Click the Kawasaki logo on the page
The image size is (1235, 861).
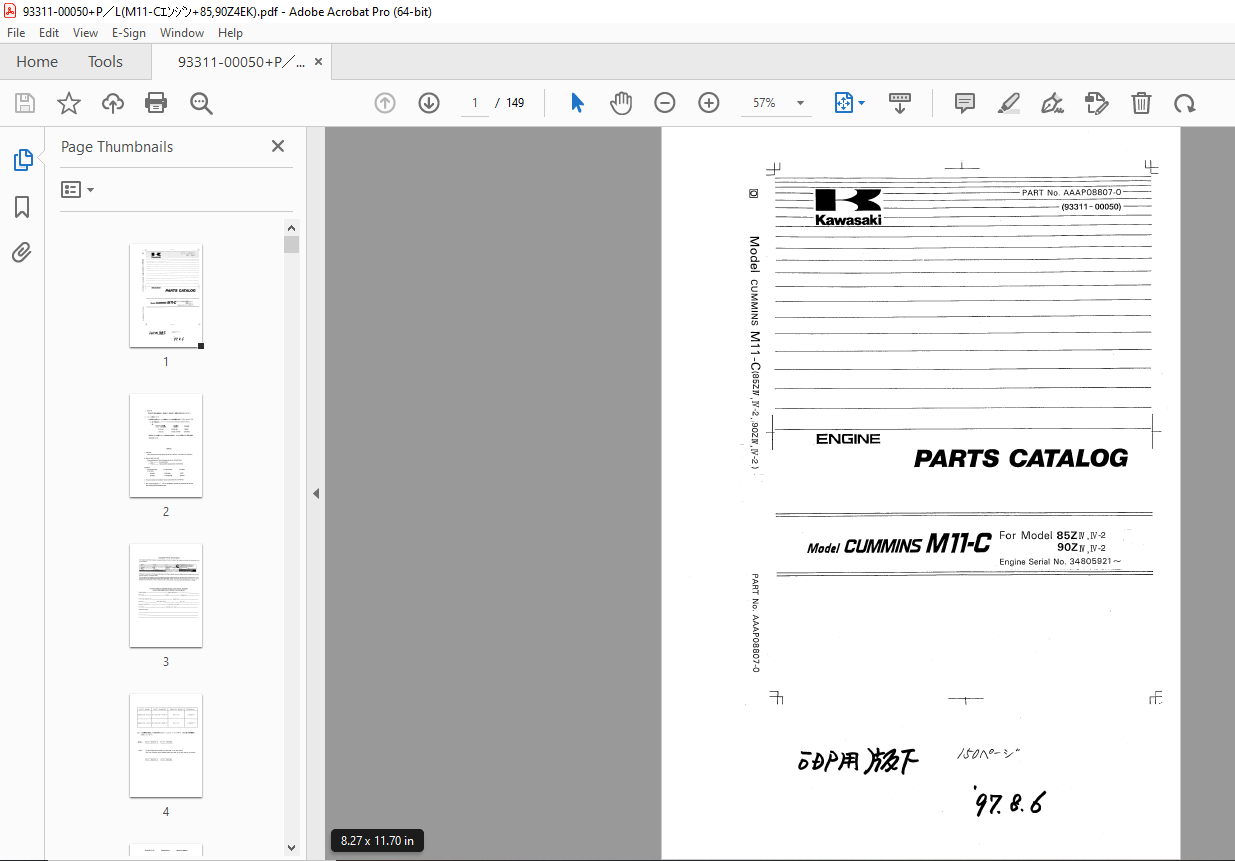point(848,207)
